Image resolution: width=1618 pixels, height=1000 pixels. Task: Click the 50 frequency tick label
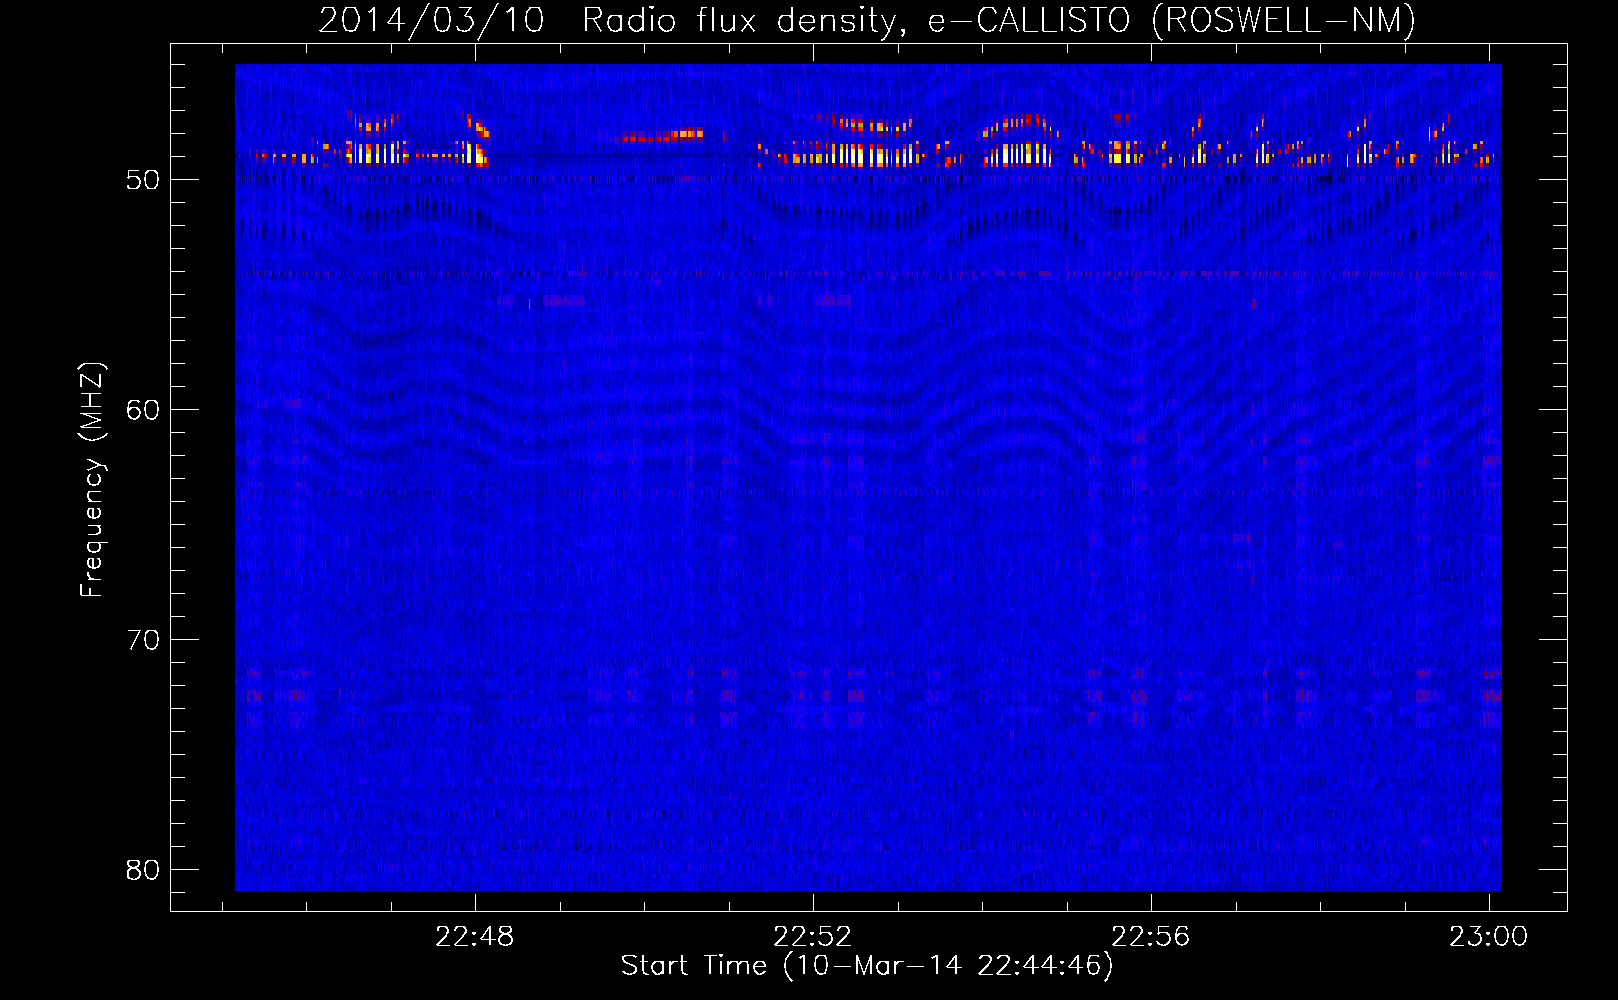[143, 180]
